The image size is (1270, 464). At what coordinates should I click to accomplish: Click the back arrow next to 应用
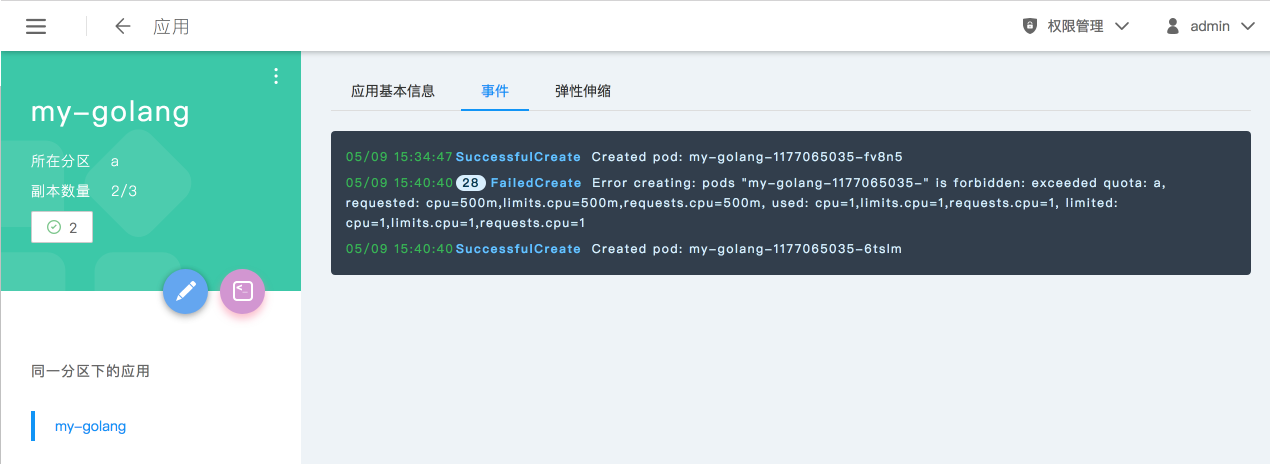(x=123, y=27)
